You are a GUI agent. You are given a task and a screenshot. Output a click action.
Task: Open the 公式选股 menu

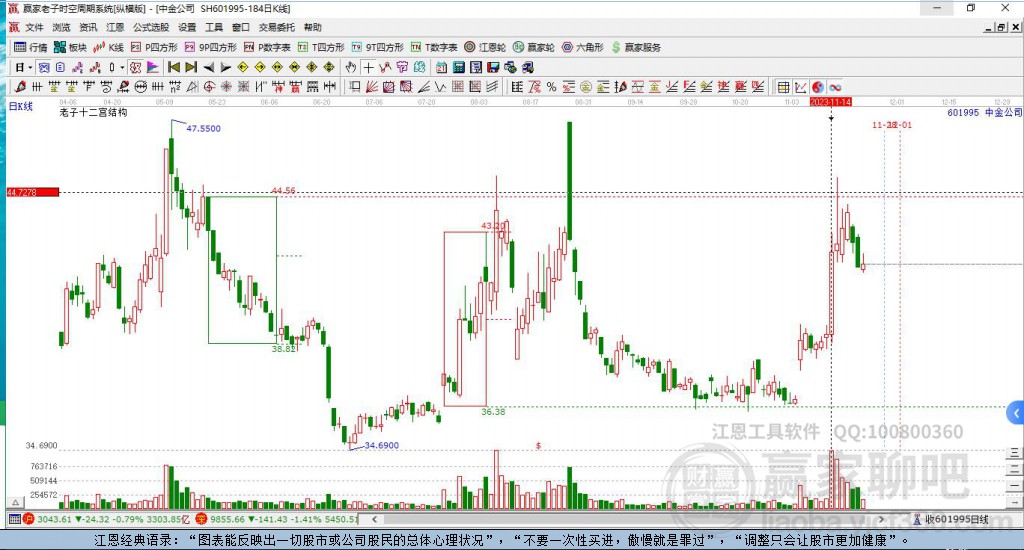(151, 27)
